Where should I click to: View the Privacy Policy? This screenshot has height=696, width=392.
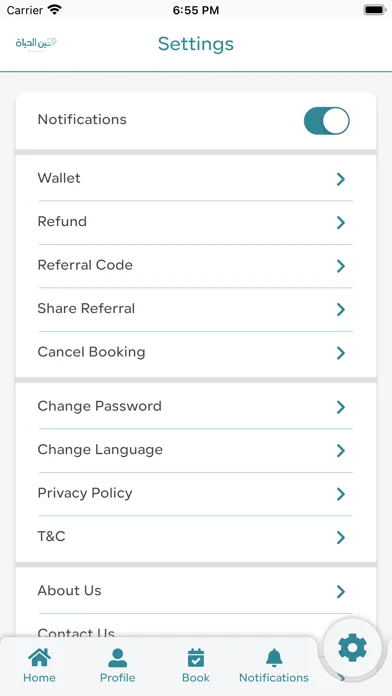(x=196, y=494)
